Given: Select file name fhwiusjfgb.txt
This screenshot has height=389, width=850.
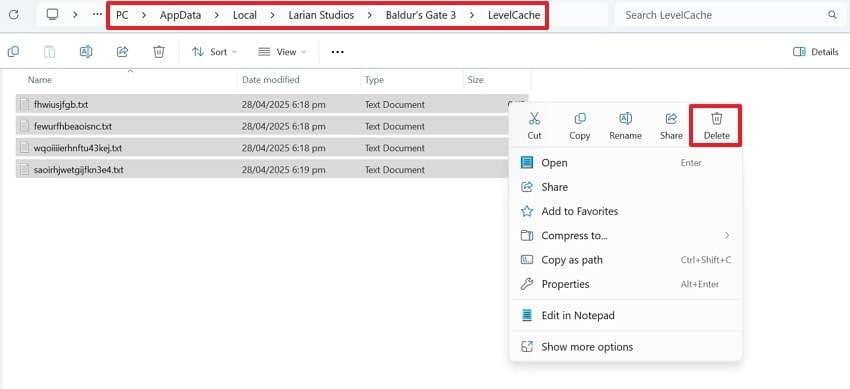Looking at the screenshot, I should coord(61,104).
